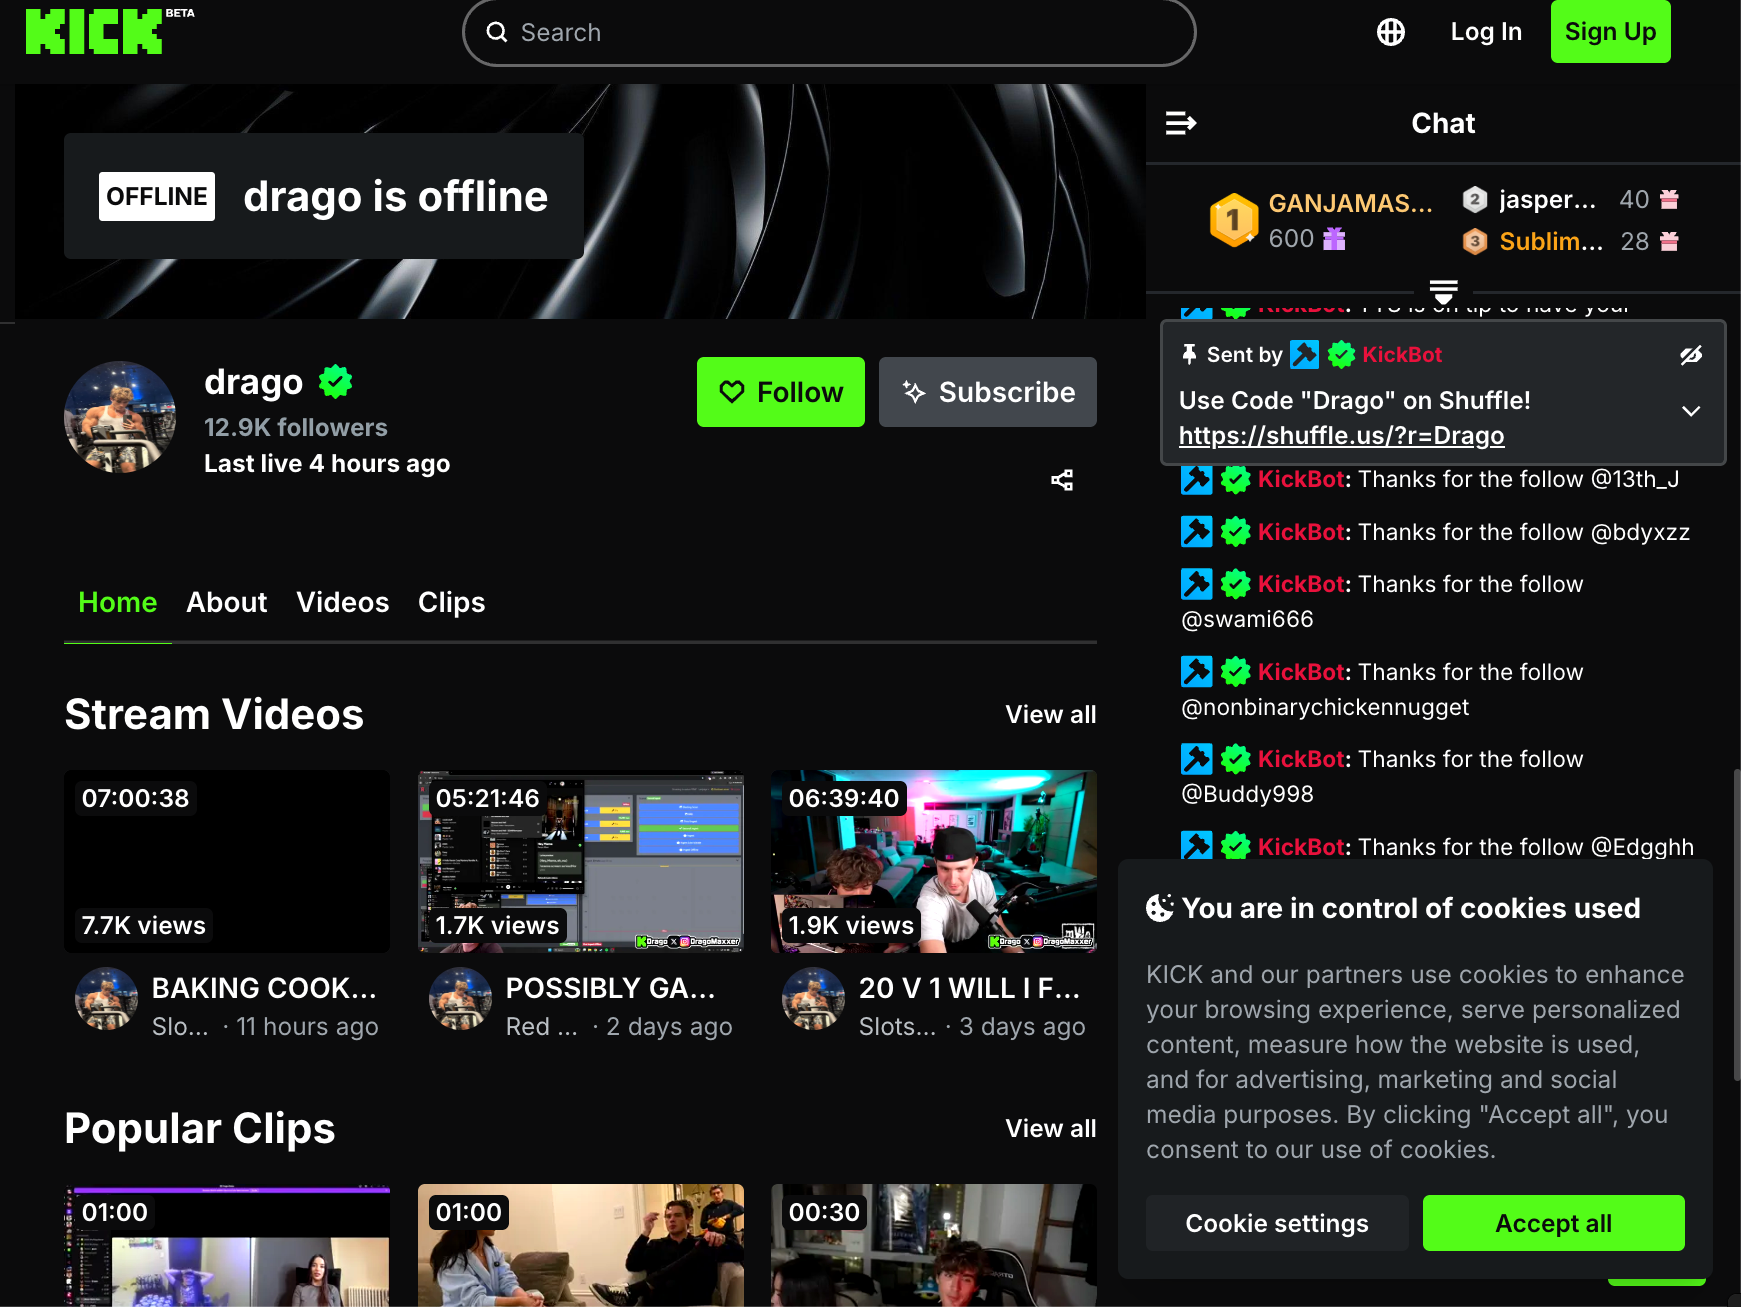This screenshot has width=1741, height=1307.
Task: Open Cookie settings
Action: click(x=1277, y=1223)
